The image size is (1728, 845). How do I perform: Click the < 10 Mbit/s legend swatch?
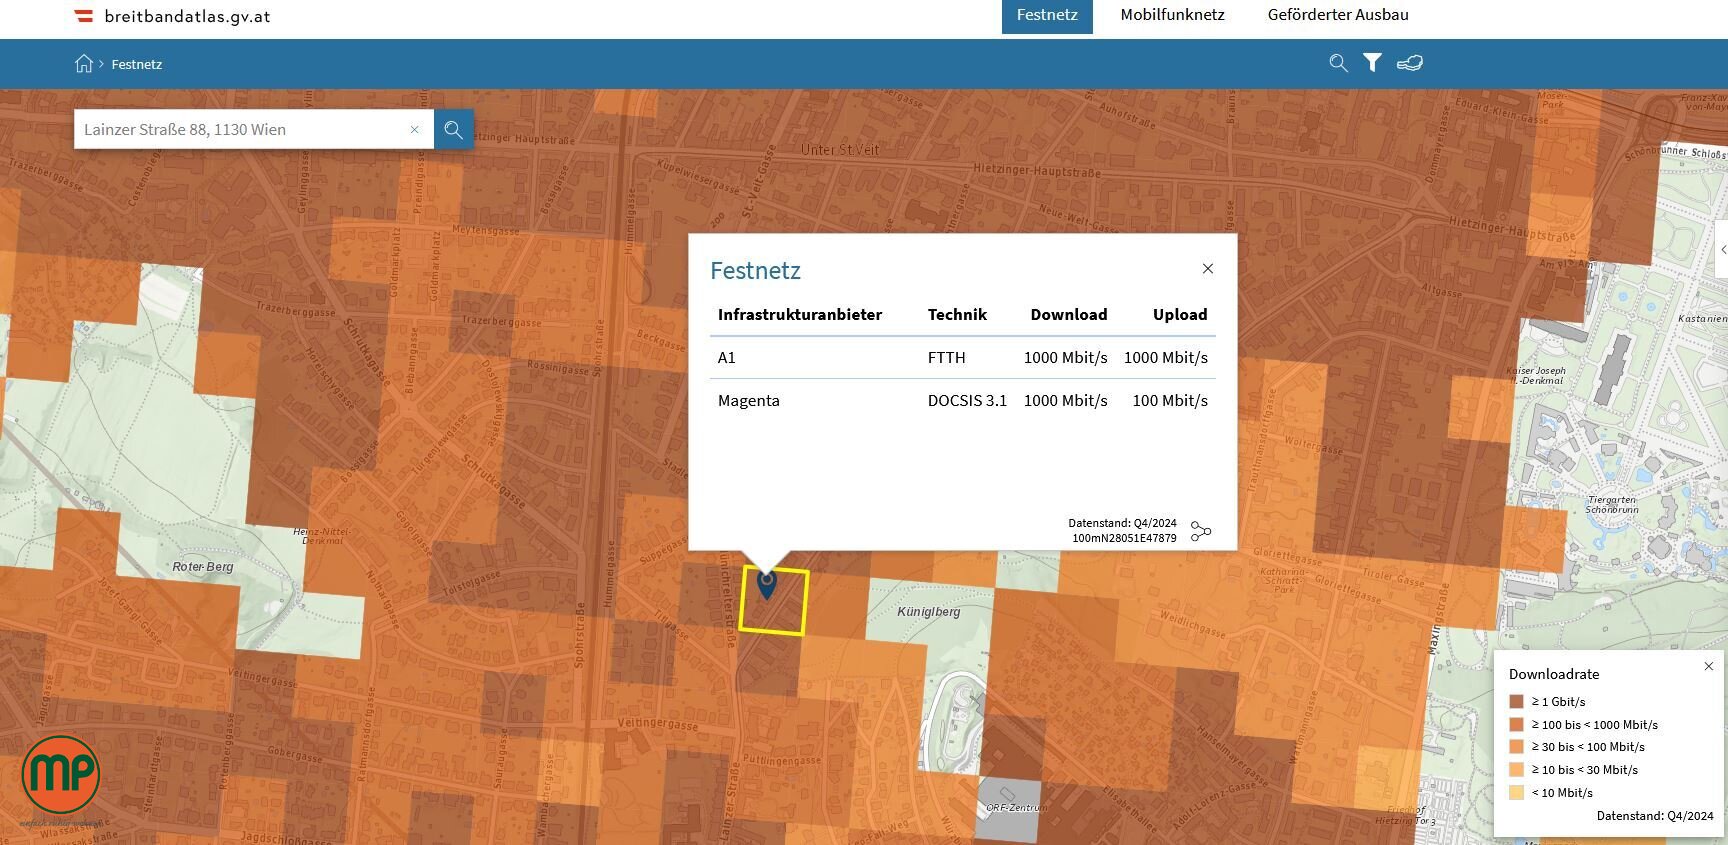1516,793
